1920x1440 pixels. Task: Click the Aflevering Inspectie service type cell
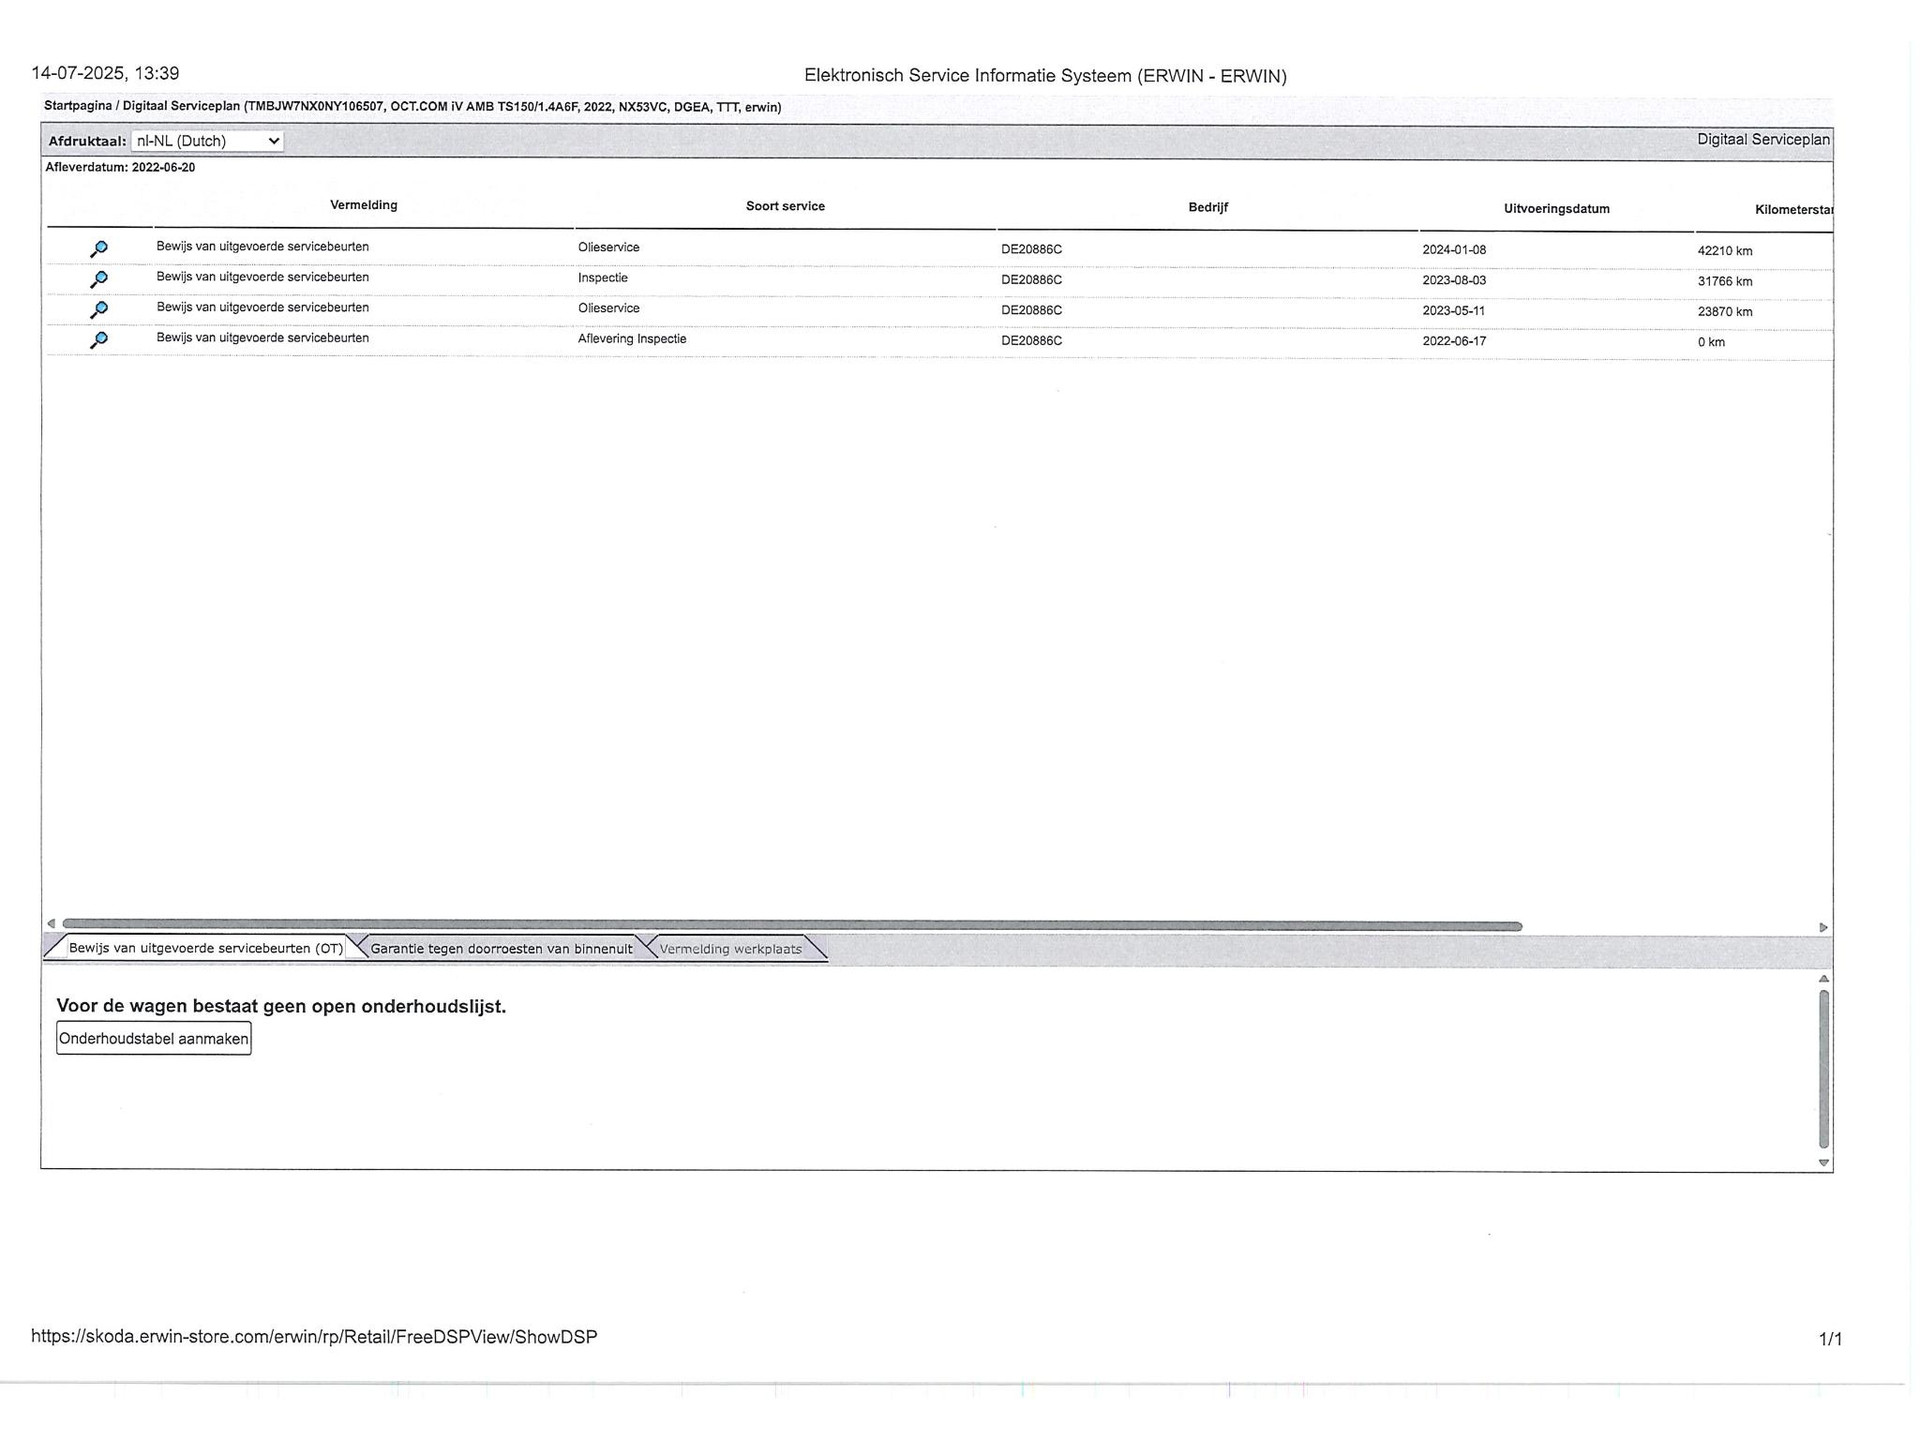(632, 339)
